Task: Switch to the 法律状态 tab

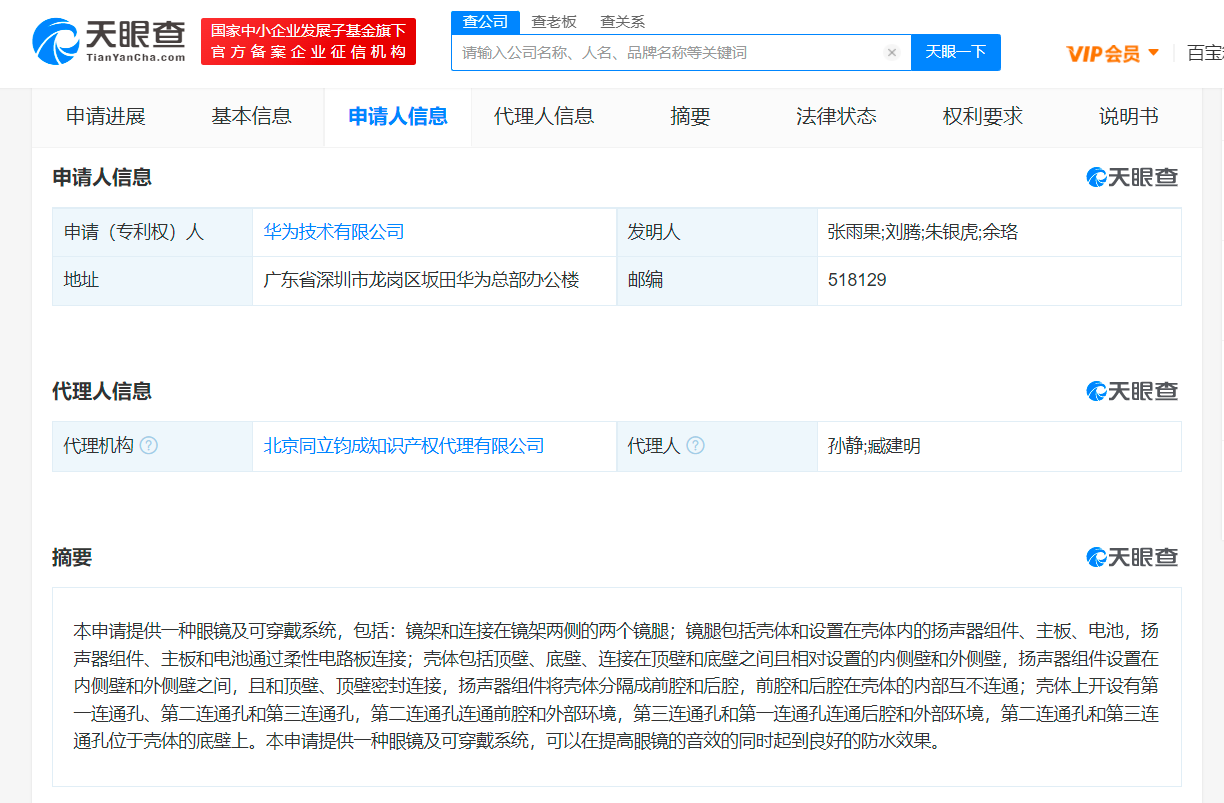Action: [x=836, y=117]
